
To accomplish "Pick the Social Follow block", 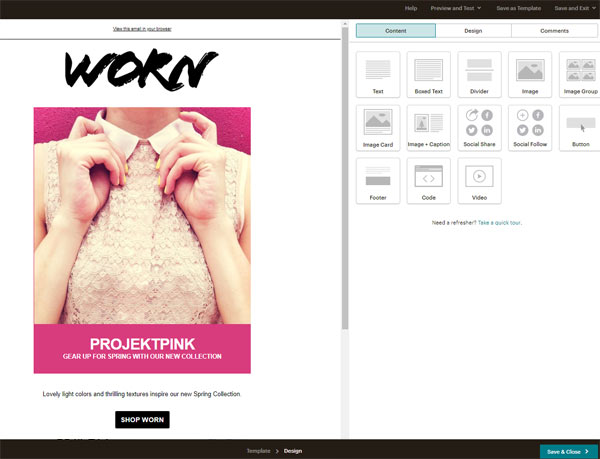I will [530, 127].
